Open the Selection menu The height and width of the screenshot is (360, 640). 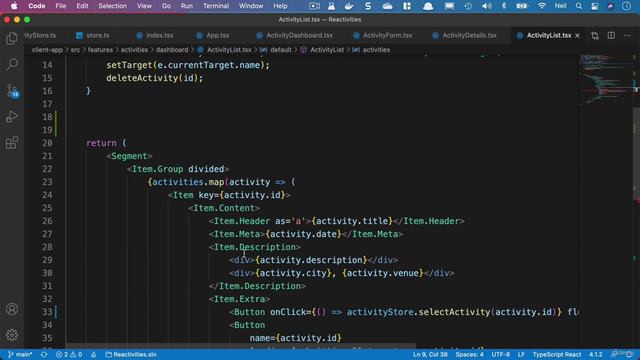[112, 6]
